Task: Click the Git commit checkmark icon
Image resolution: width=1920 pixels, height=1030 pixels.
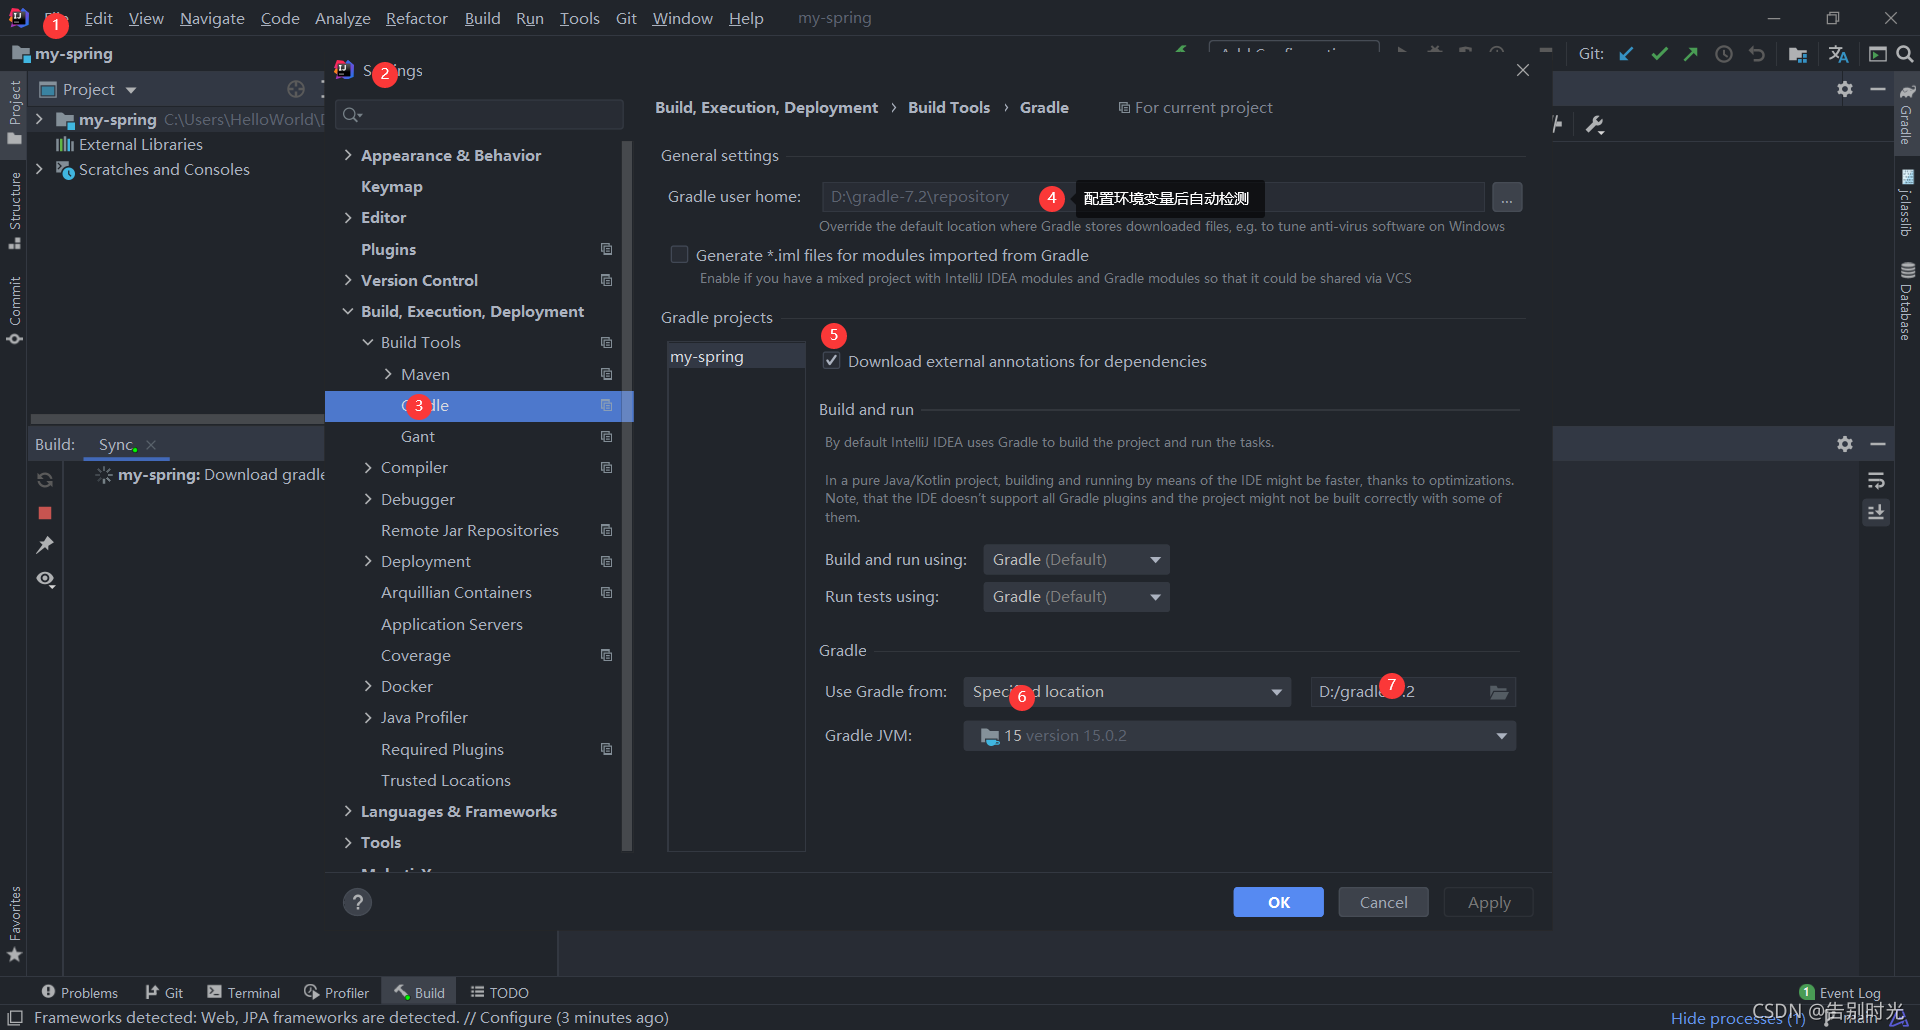Action: (1659, 54)
